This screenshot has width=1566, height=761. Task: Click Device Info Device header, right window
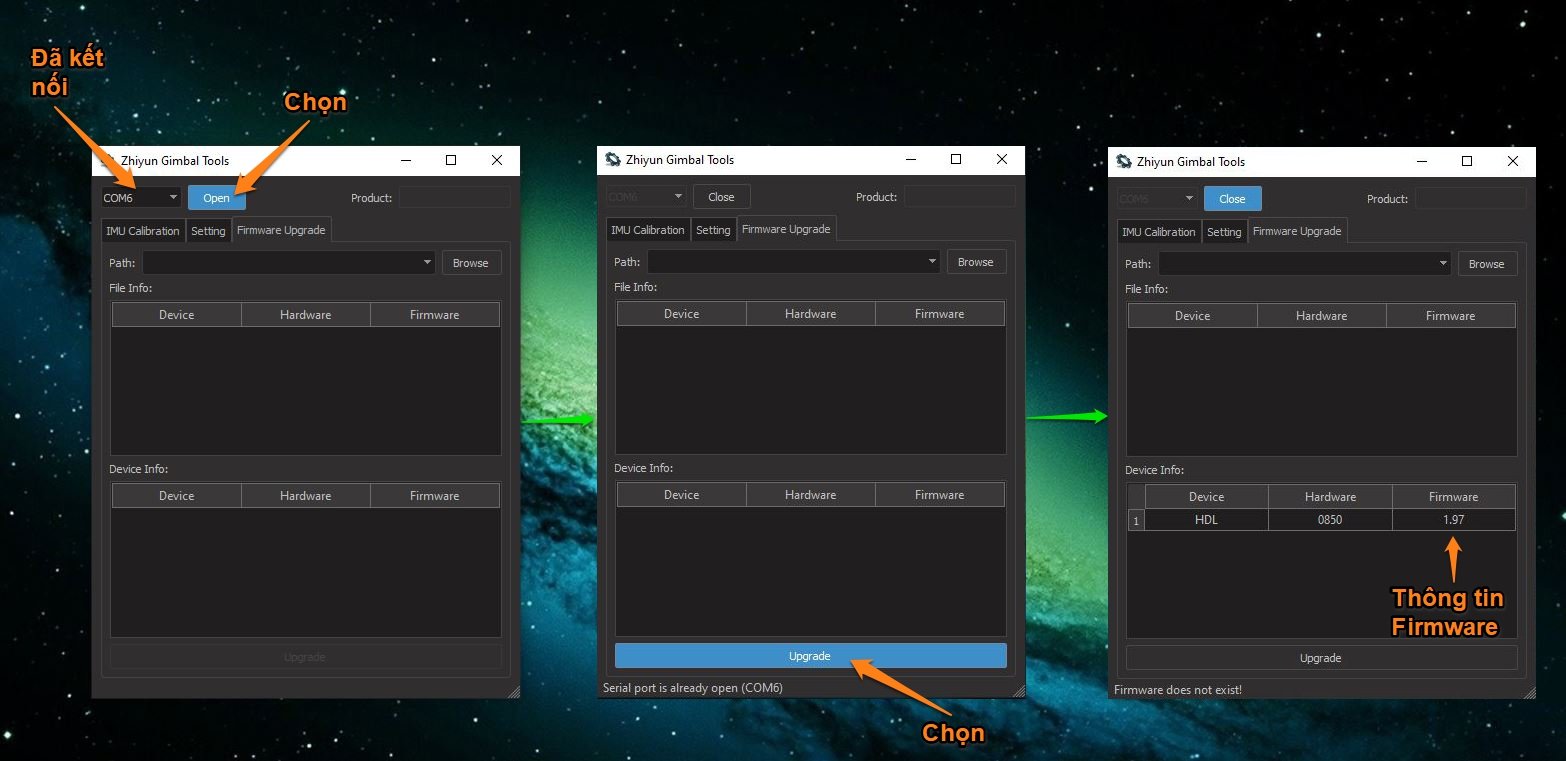coord(1207,497)
